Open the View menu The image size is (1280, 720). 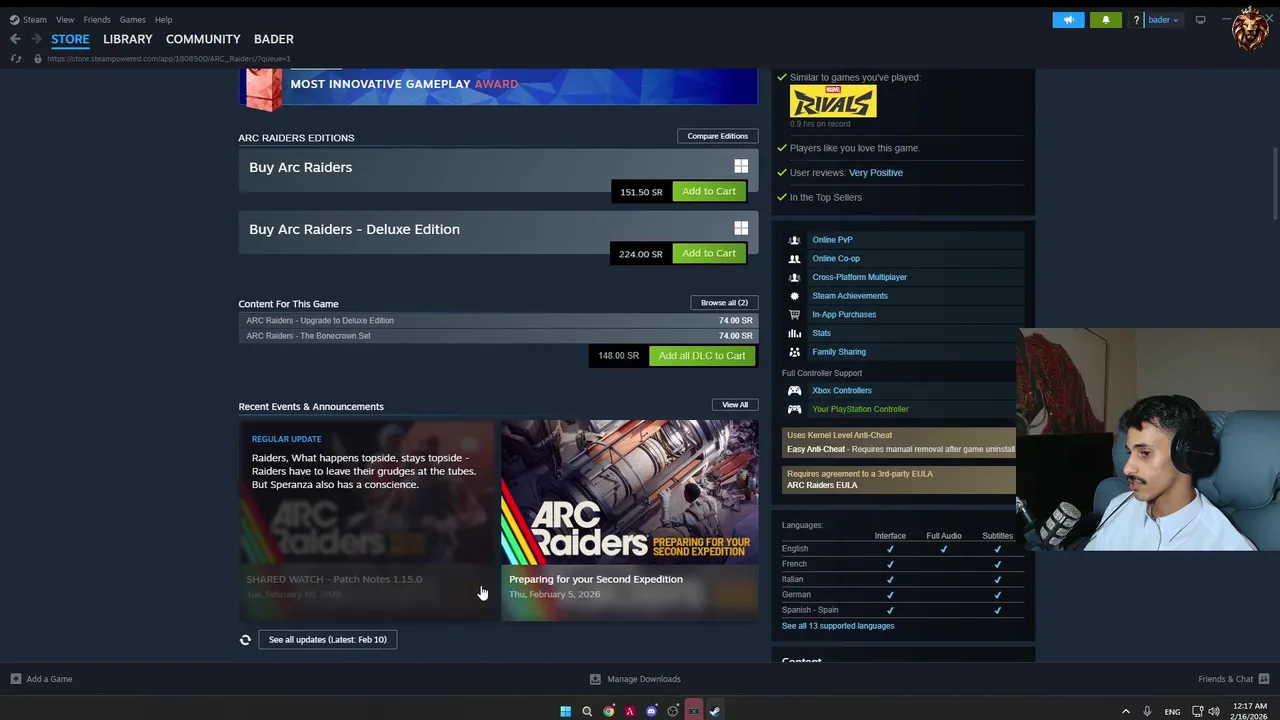click(65, 20)
